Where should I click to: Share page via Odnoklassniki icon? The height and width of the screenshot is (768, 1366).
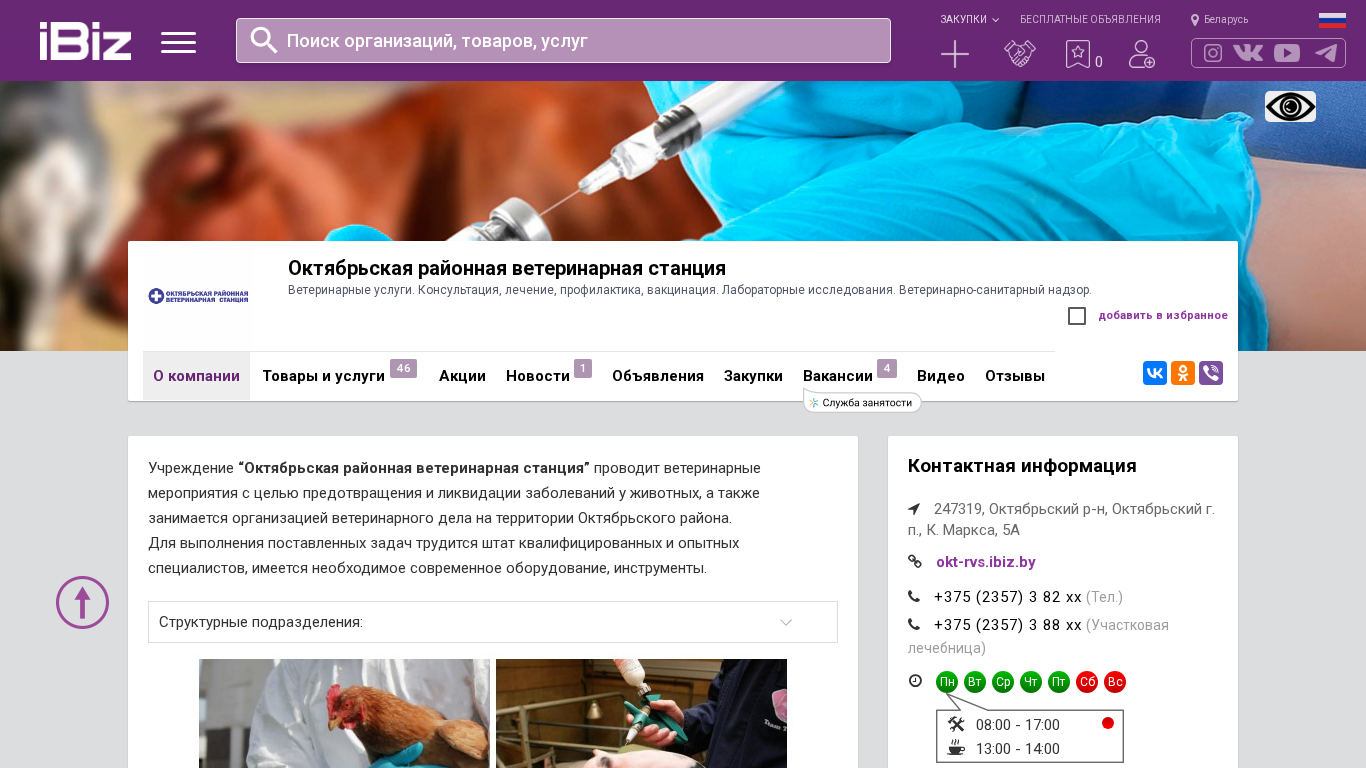click(x=1183, y=373)
